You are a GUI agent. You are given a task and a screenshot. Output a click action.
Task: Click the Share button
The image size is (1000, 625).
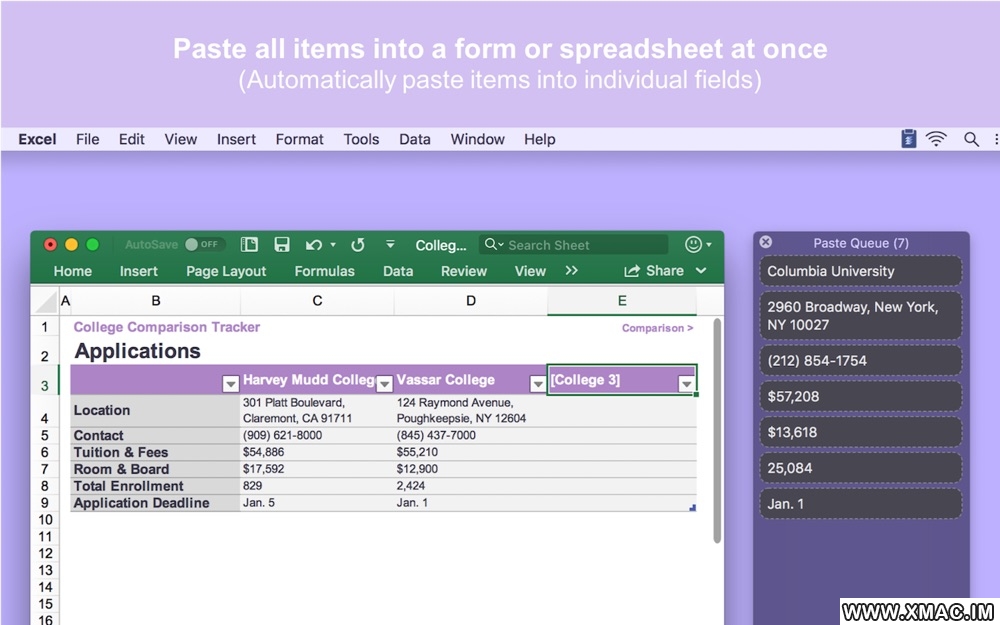pyautogui.click(x=655, y=271)
